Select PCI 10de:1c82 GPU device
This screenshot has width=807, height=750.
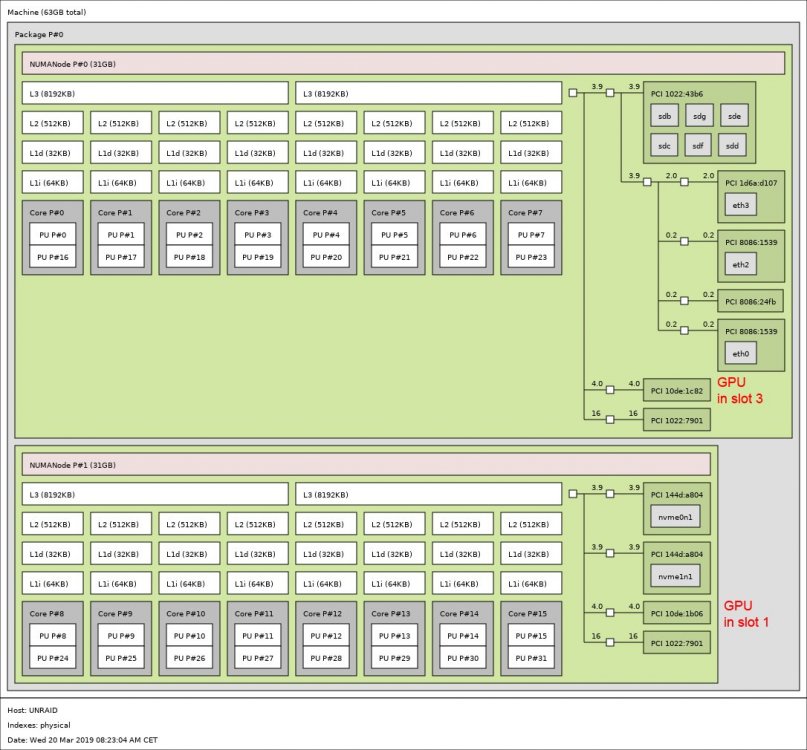coord(676,391)
